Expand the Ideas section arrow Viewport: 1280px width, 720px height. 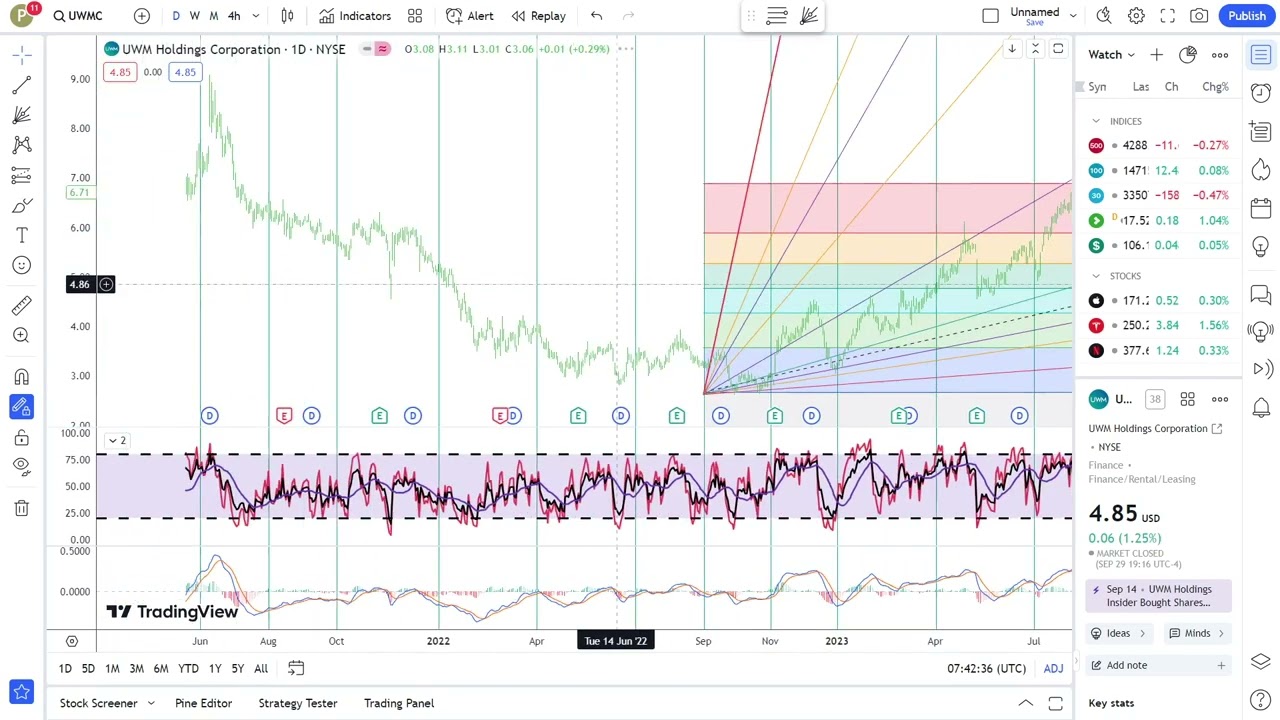[1142, 633]
